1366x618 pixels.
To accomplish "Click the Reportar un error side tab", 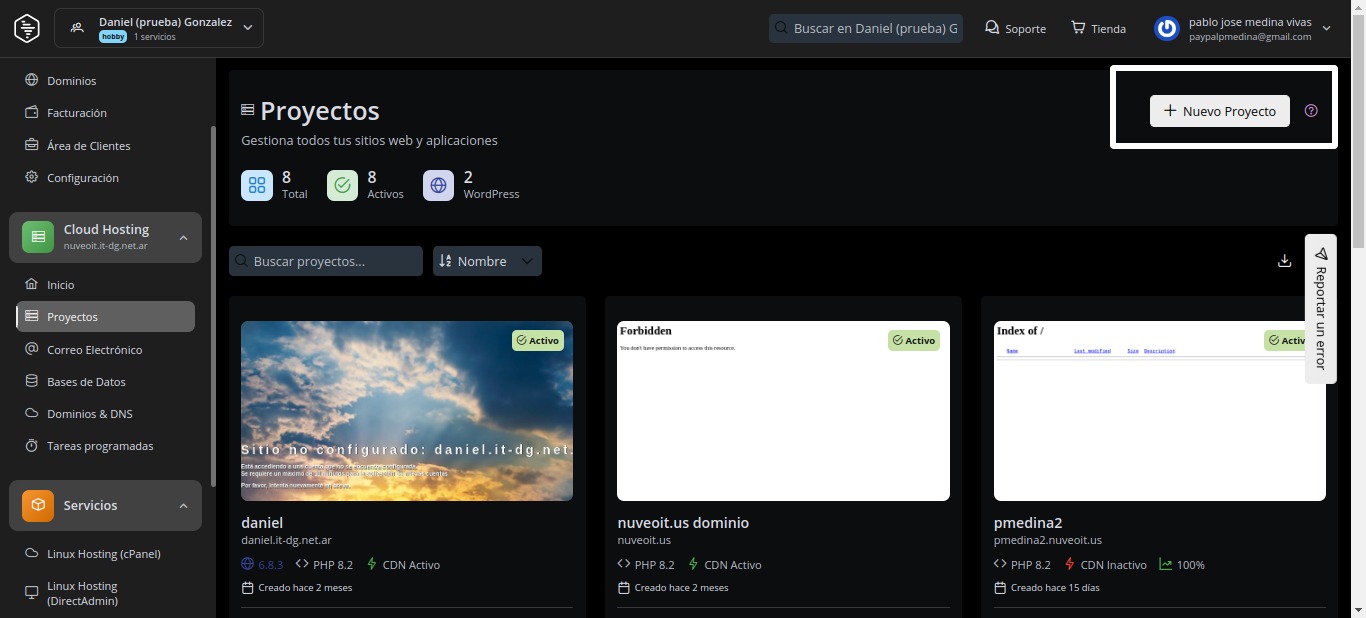I will coord(1320,310).
